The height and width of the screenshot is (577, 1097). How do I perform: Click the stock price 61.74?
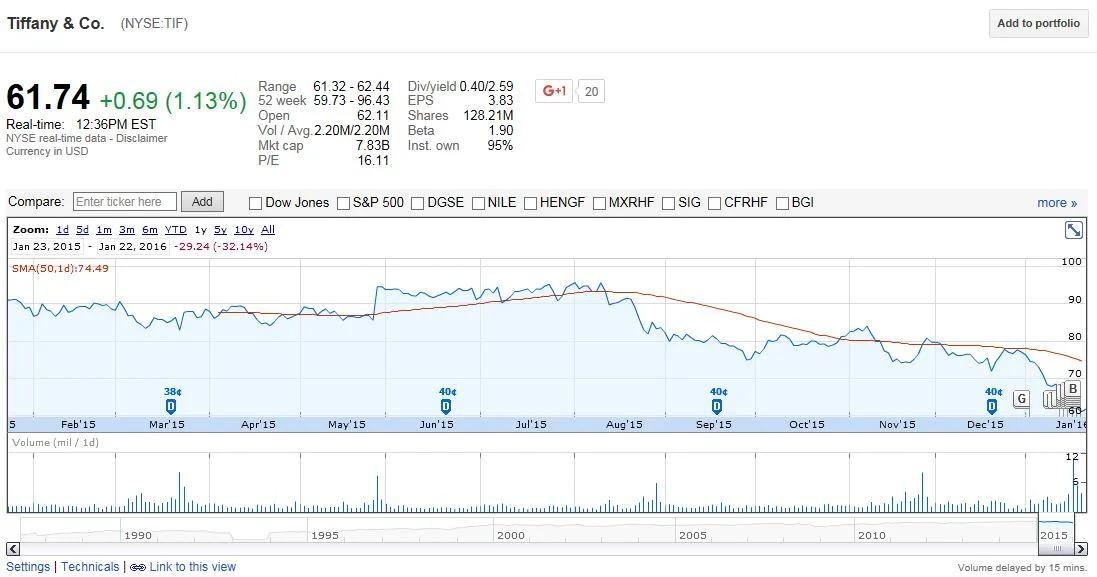coord(48,98)
